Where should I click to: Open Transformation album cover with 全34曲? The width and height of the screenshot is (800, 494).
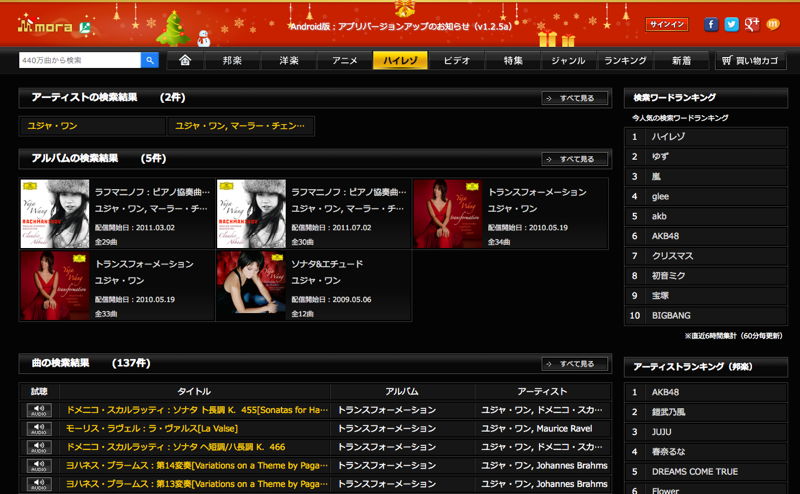[448, 214]
